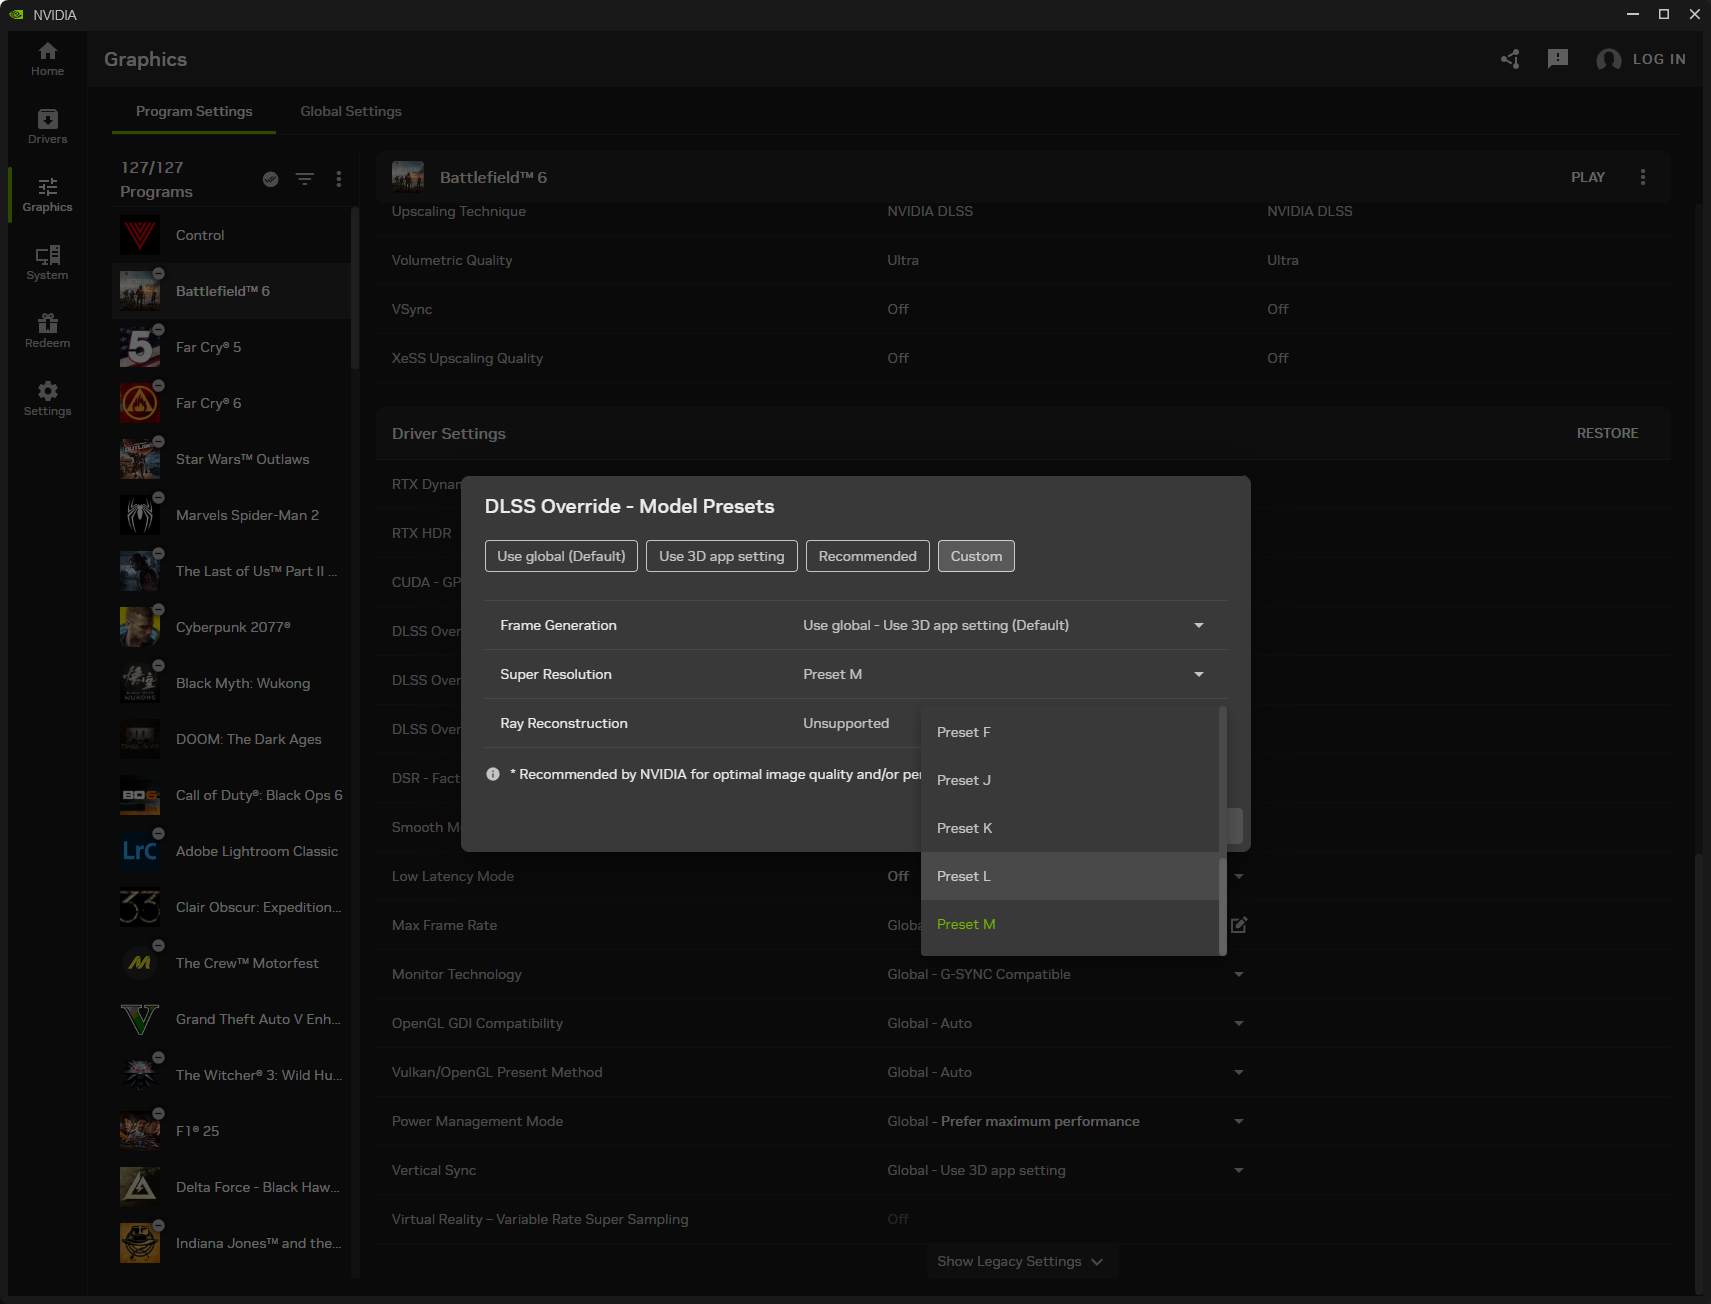Select the Recommended preset option

click(x=867, y=556)
